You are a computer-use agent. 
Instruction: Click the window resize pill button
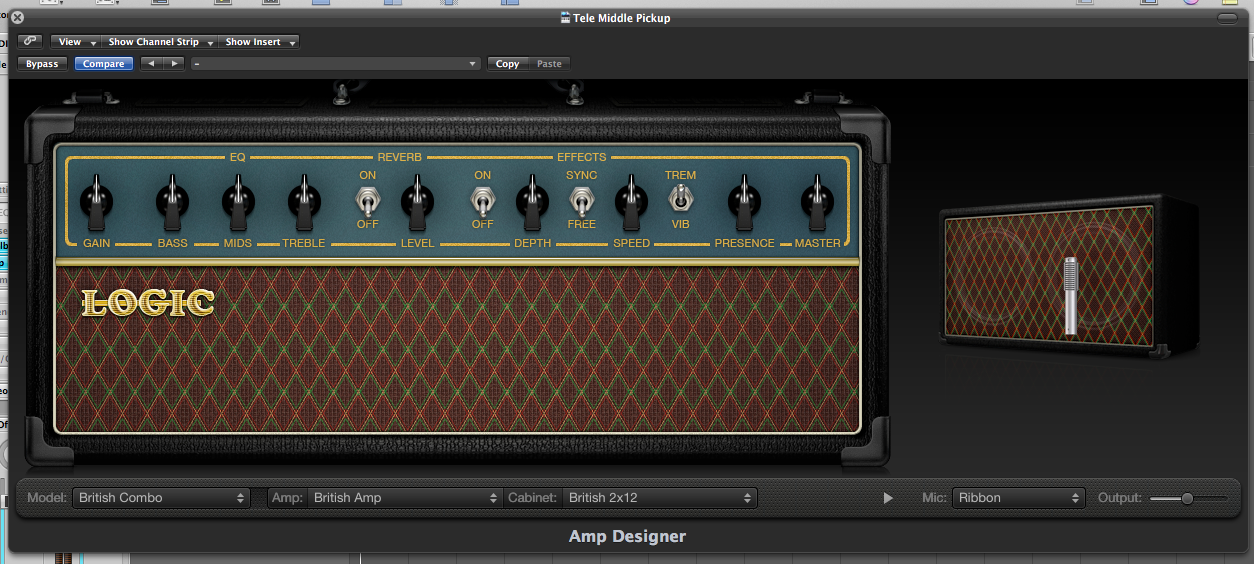coord(1227,18)
